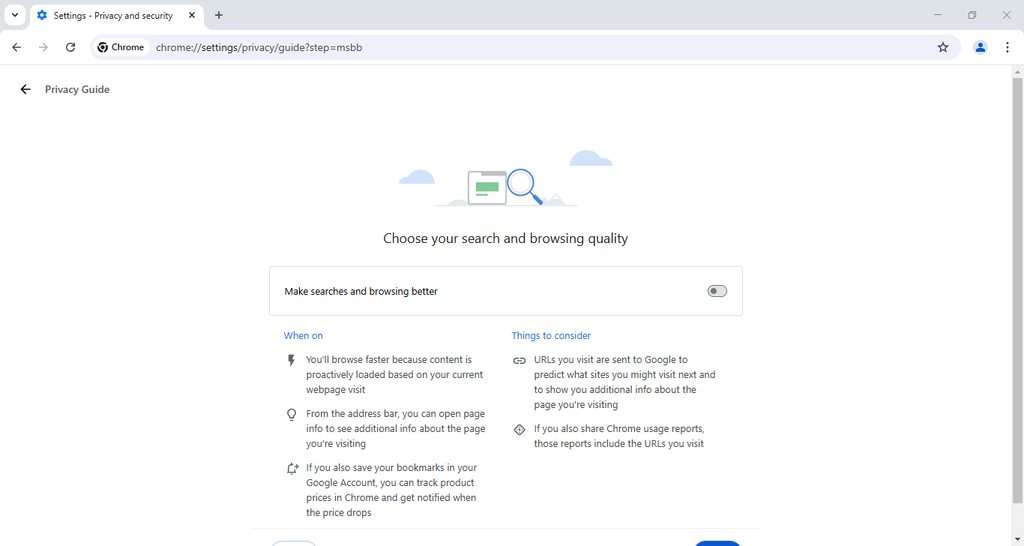Viewport: 1024px width, 546px height.
Task: Click the scrollbar down arrow
Action: (1017, 540)
